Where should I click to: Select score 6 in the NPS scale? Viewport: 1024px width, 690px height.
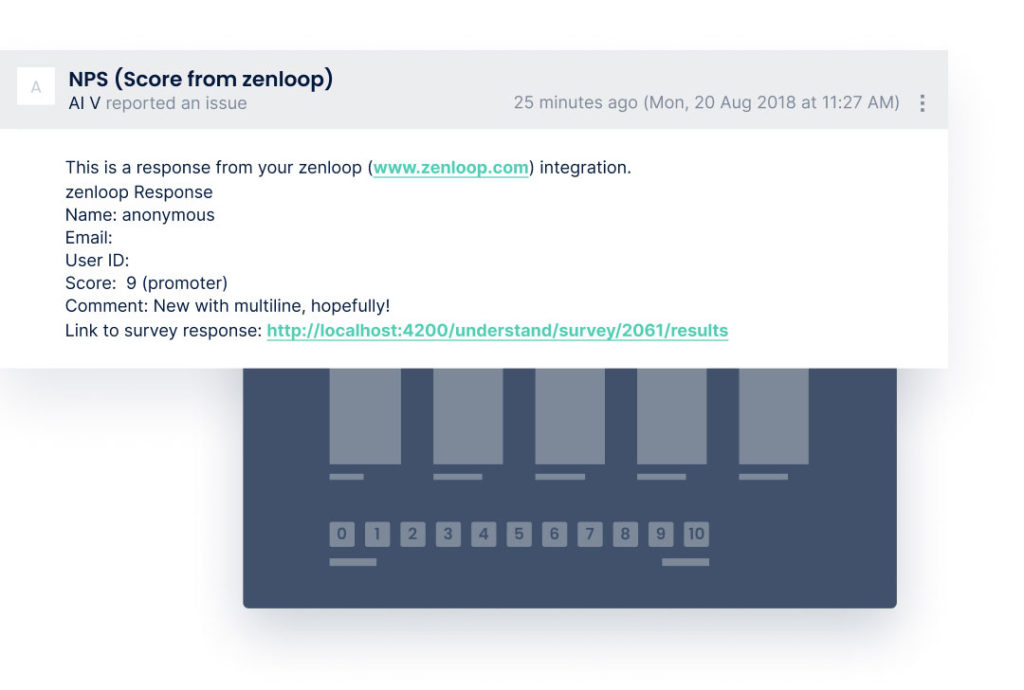pyautogui.click(x=554, y=534)
